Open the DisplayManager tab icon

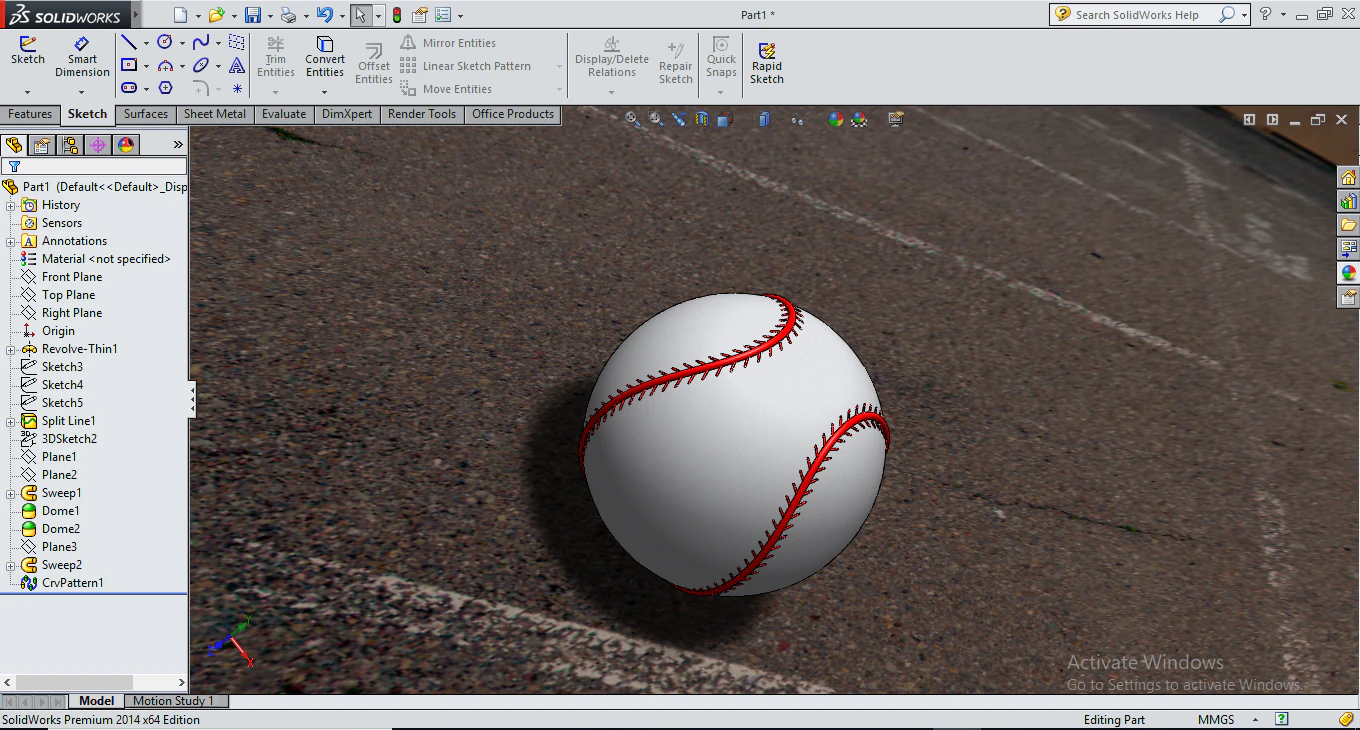[126, 145]
